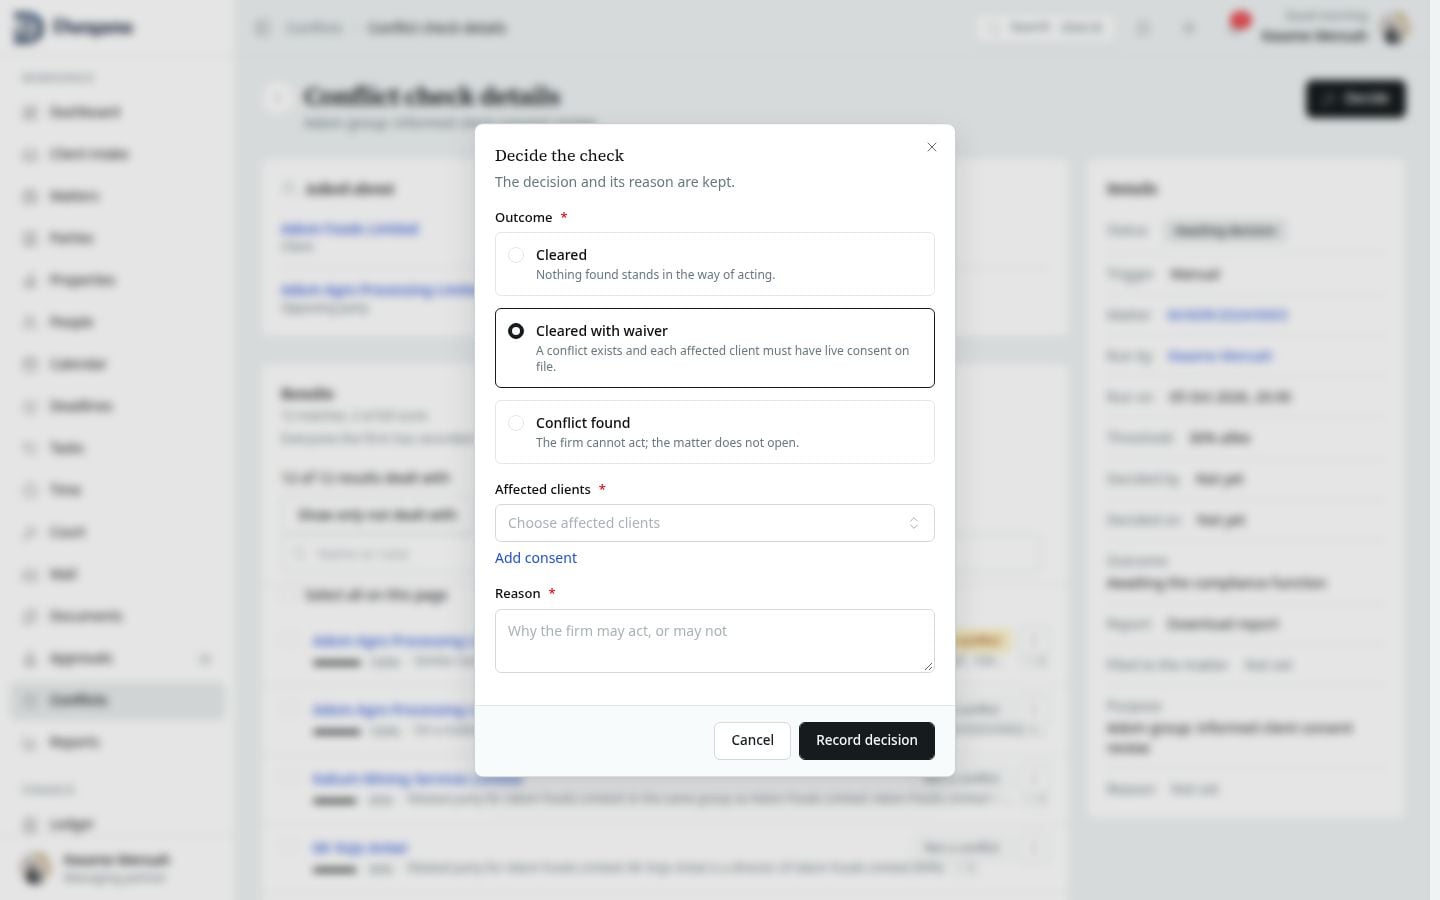Focus the Reason text area

(x=715, y=641)
